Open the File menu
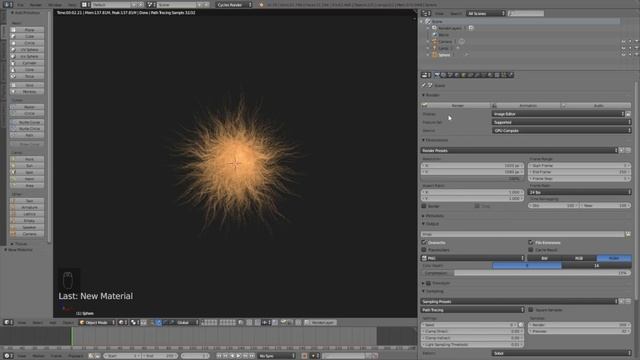 pyautogui.click(x=20, y=4)
